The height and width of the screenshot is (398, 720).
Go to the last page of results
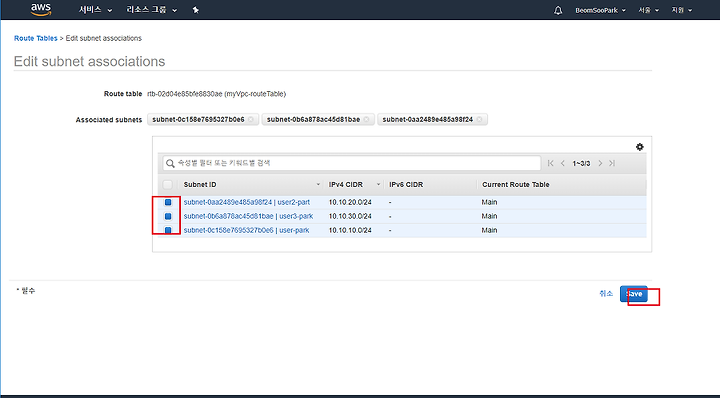(612, 163)
